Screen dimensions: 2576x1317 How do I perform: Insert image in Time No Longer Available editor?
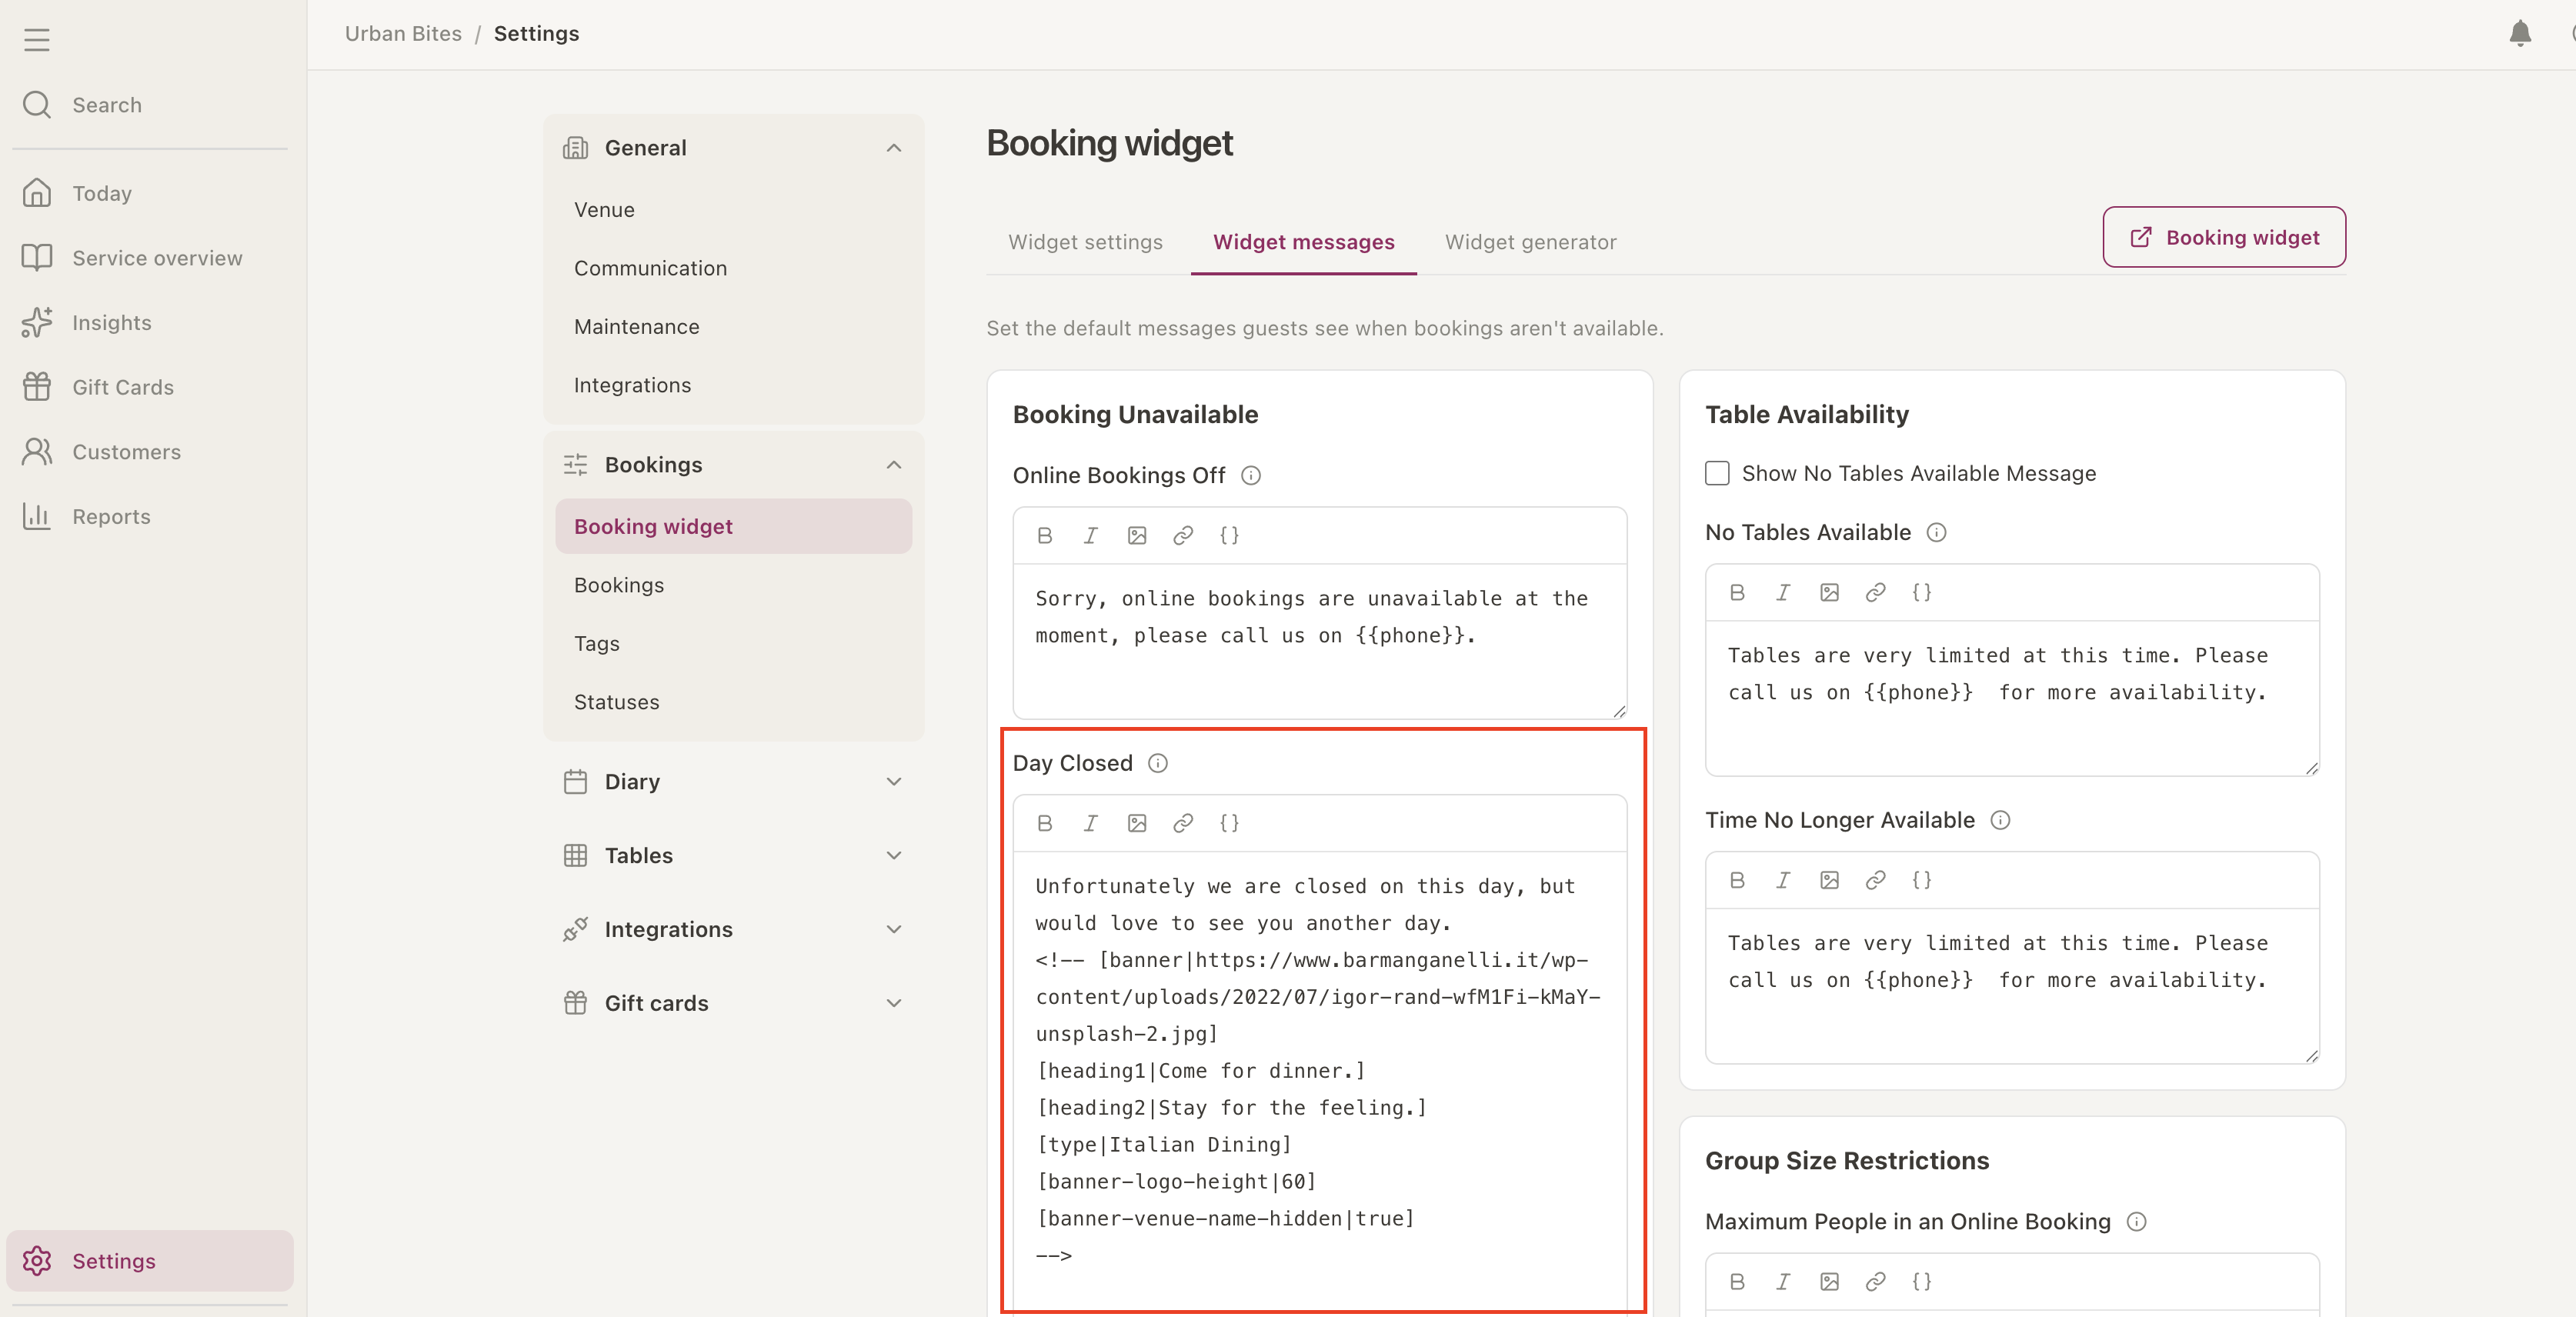pyautogui.click(x=1829, y=880)
